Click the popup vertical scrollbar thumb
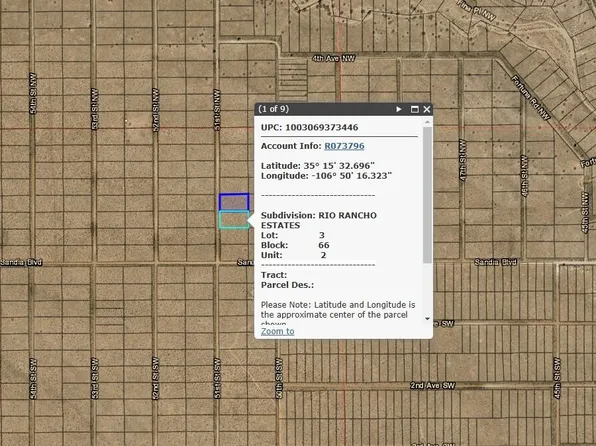Image resolution: width=596 pixels, height=446 pixels. point(427,195)
